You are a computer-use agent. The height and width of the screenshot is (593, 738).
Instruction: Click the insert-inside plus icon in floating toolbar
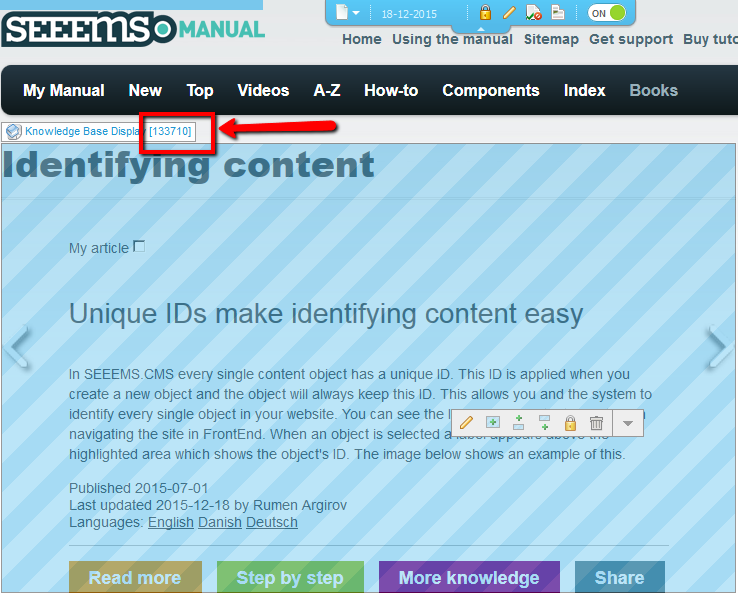493,423
